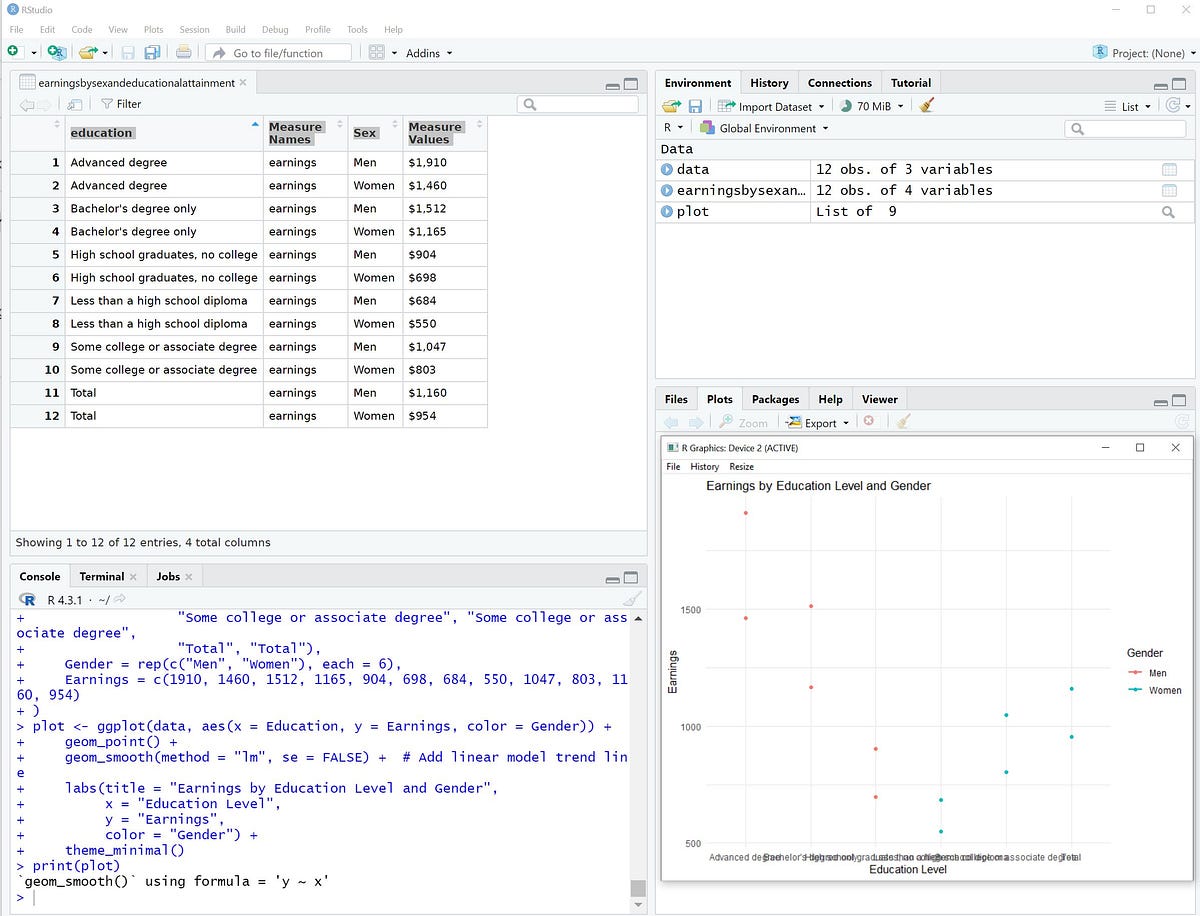Click the Export button in Plots pane
Screen dimensions: 1200x916
819,422
